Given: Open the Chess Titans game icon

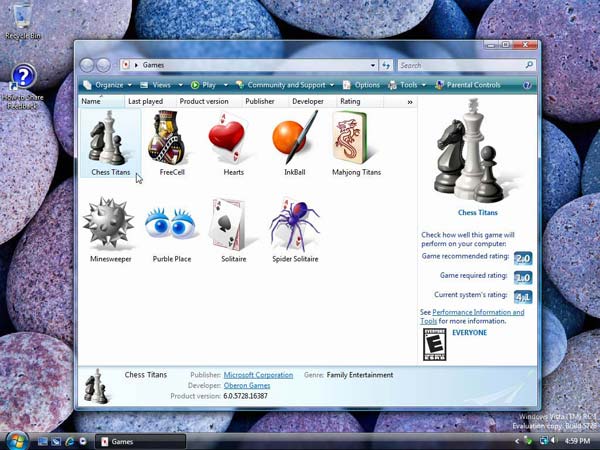Looking at the screenshot, I should point(110,140).
